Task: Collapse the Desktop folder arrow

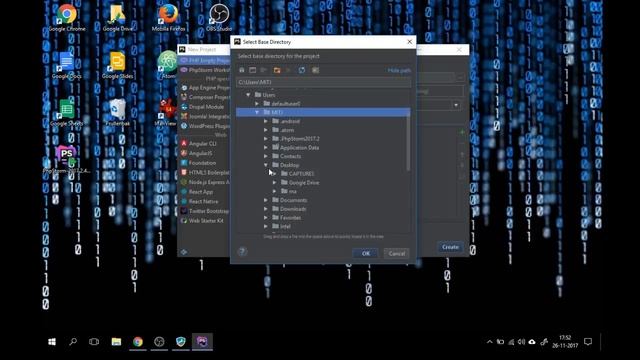Action: coord(266,165)
